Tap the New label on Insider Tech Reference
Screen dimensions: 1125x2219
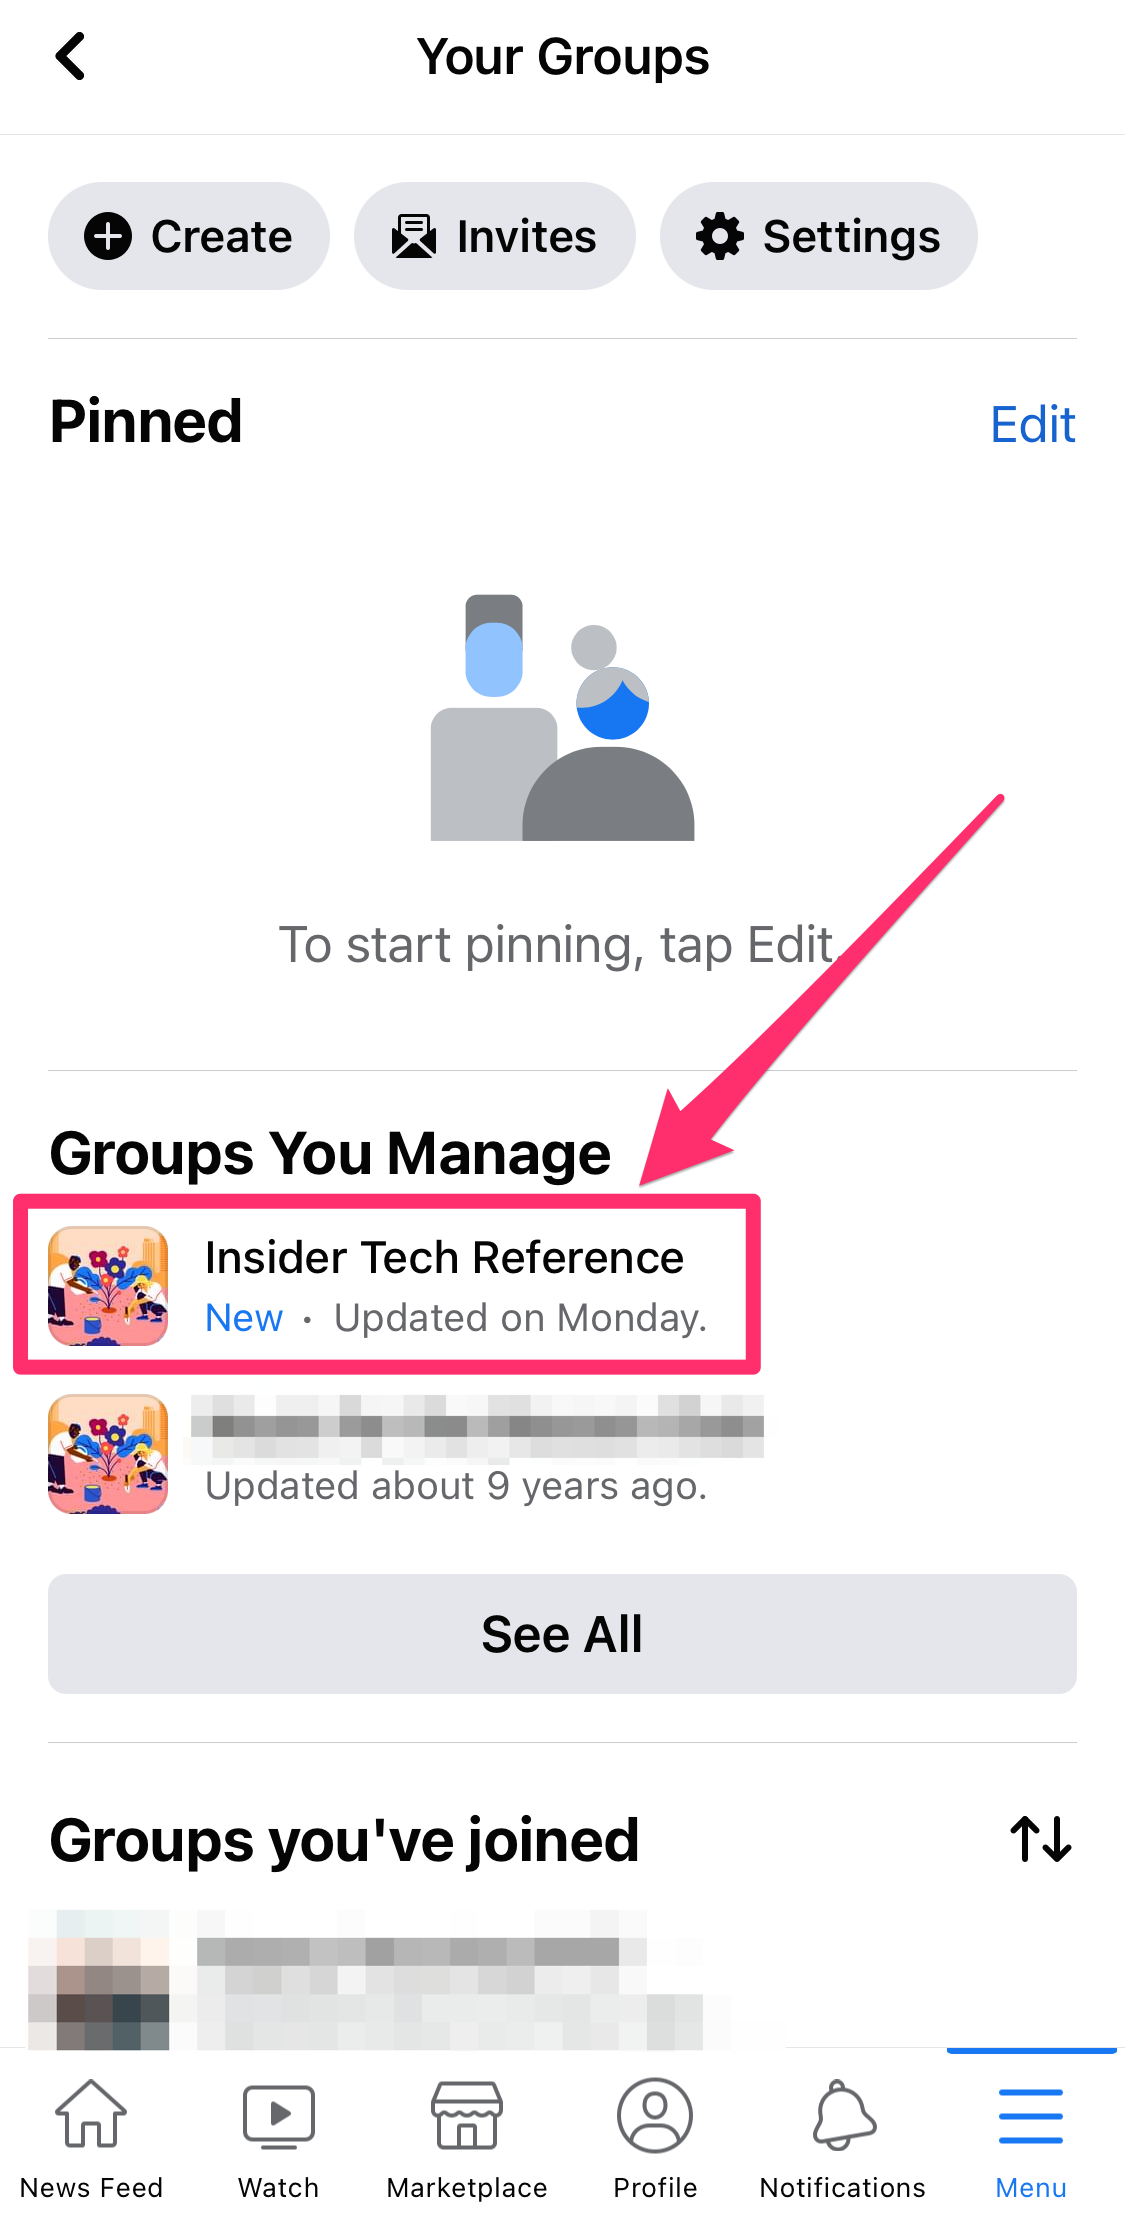tap(243, 1317)
